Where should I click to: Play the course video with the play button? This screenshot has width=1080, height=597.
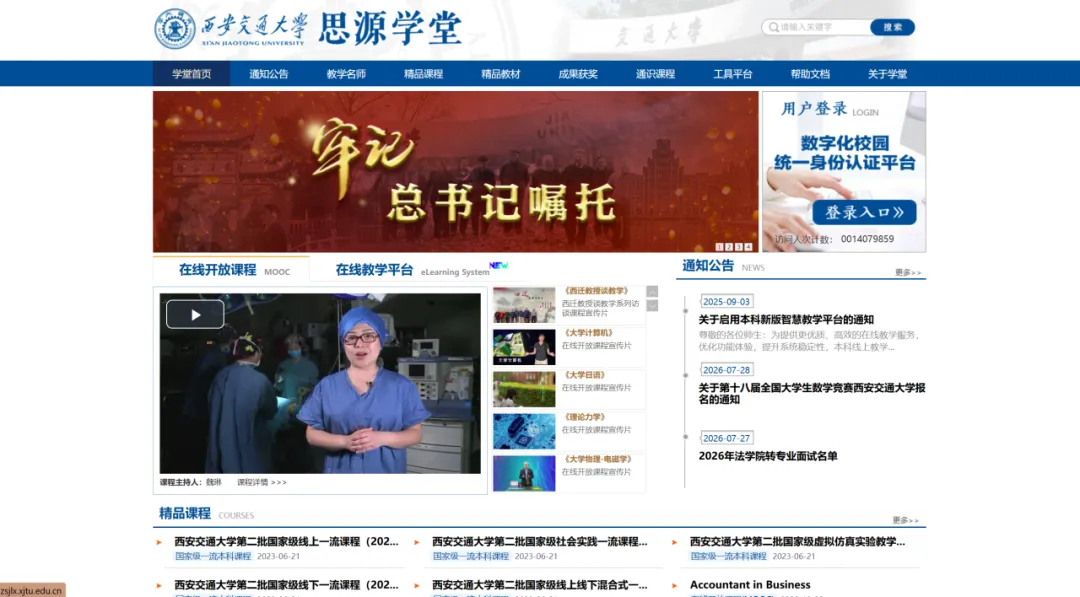click(195, 315)
